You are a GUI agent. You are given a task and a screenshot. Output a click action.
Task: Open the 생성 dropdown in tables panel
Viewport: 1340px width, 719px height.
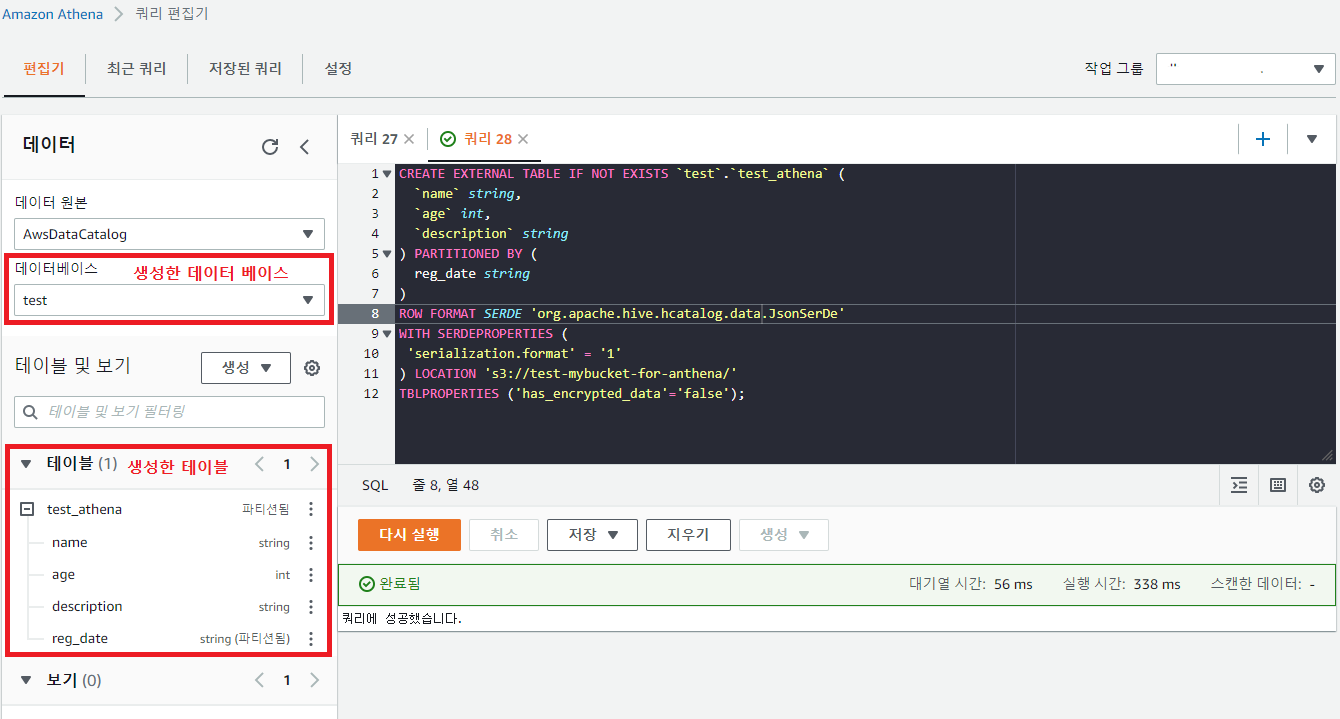coord(246,368)
